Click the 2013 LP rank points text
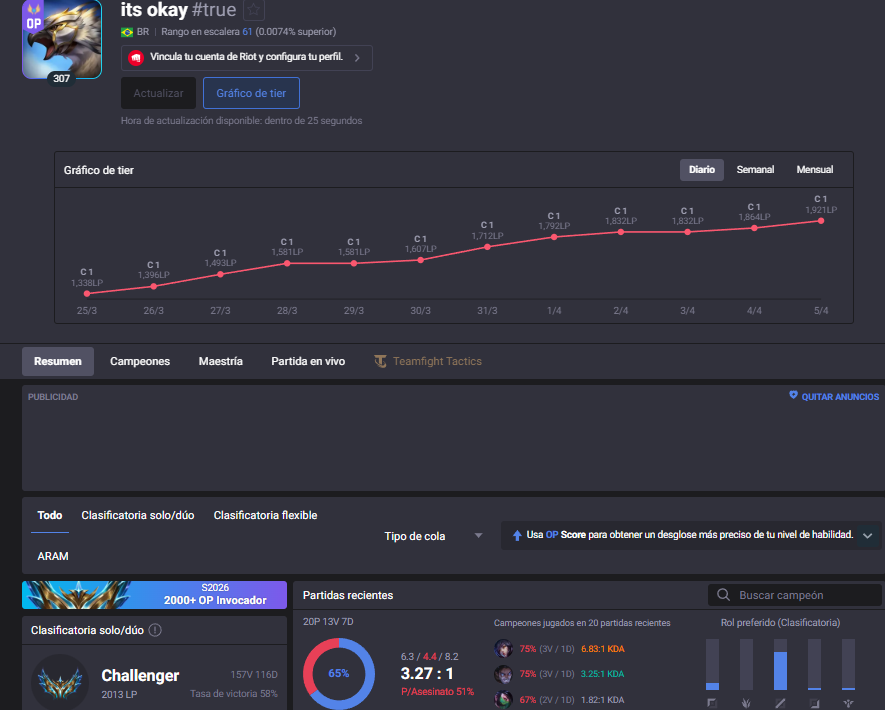This screenshot has height=710, width=885. click(x=119, y=694)
